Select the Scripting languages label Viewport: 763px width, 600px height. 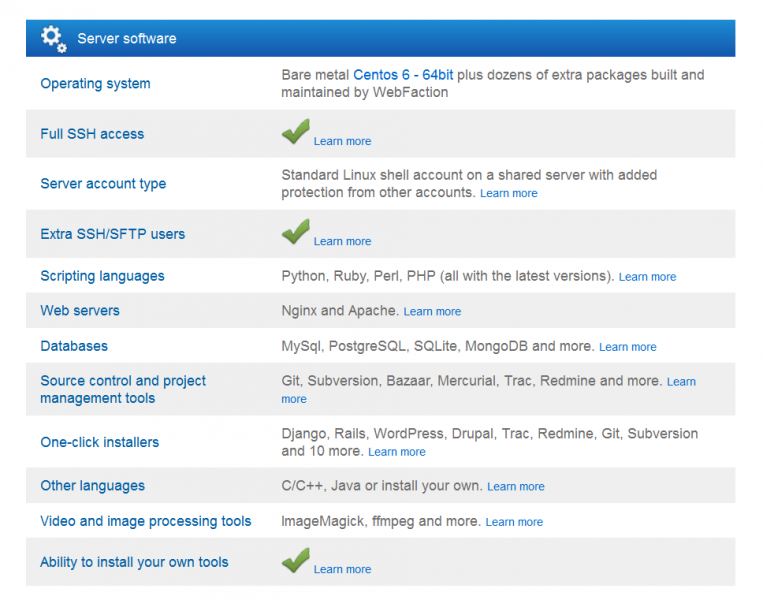click(102, 276)
